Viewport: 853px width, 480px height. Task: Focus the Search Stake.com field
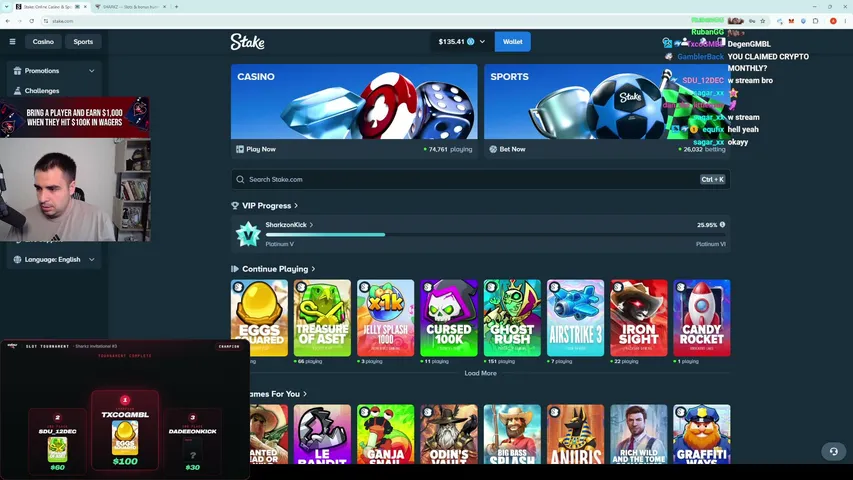pyautogui.click(x=480, y=179)
